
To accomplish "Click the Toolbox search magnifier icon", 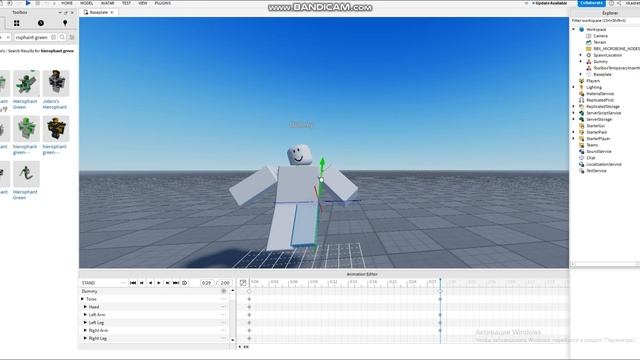I will (x=62, y=37).
